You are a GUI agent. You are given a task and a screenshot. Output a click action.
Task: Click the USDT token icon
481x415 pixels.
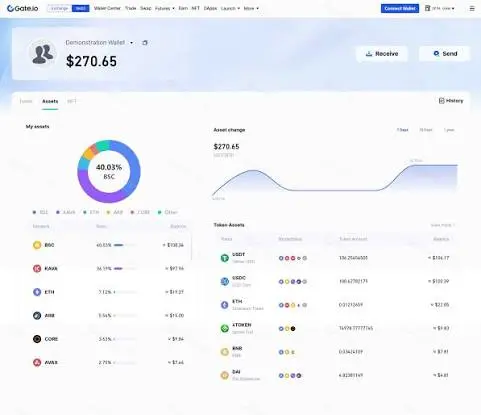coord(225,258)
